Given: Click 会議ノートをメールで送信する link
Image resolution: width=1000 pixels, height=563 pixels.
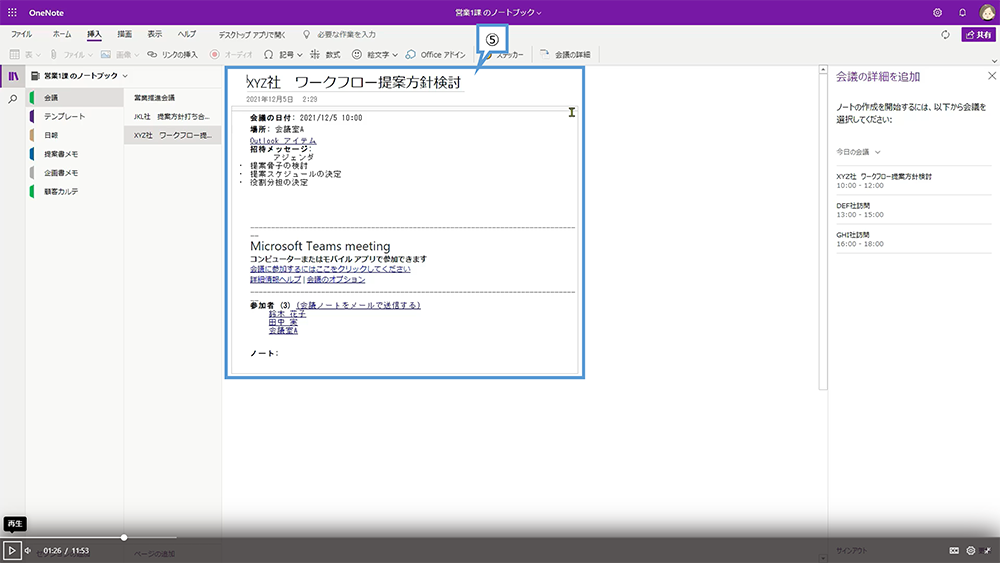Looking at the screenshot, I should 358,305.
